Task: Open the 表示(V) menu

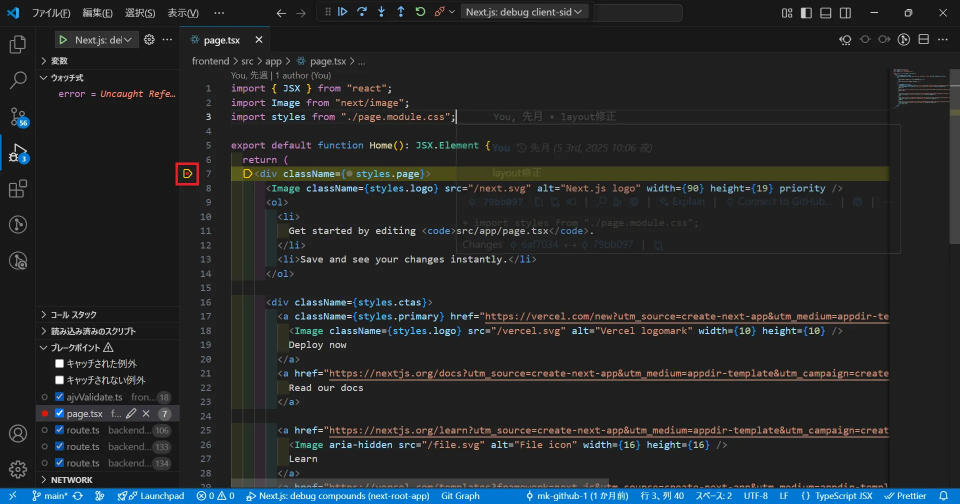Action: (x=183, y=13)
